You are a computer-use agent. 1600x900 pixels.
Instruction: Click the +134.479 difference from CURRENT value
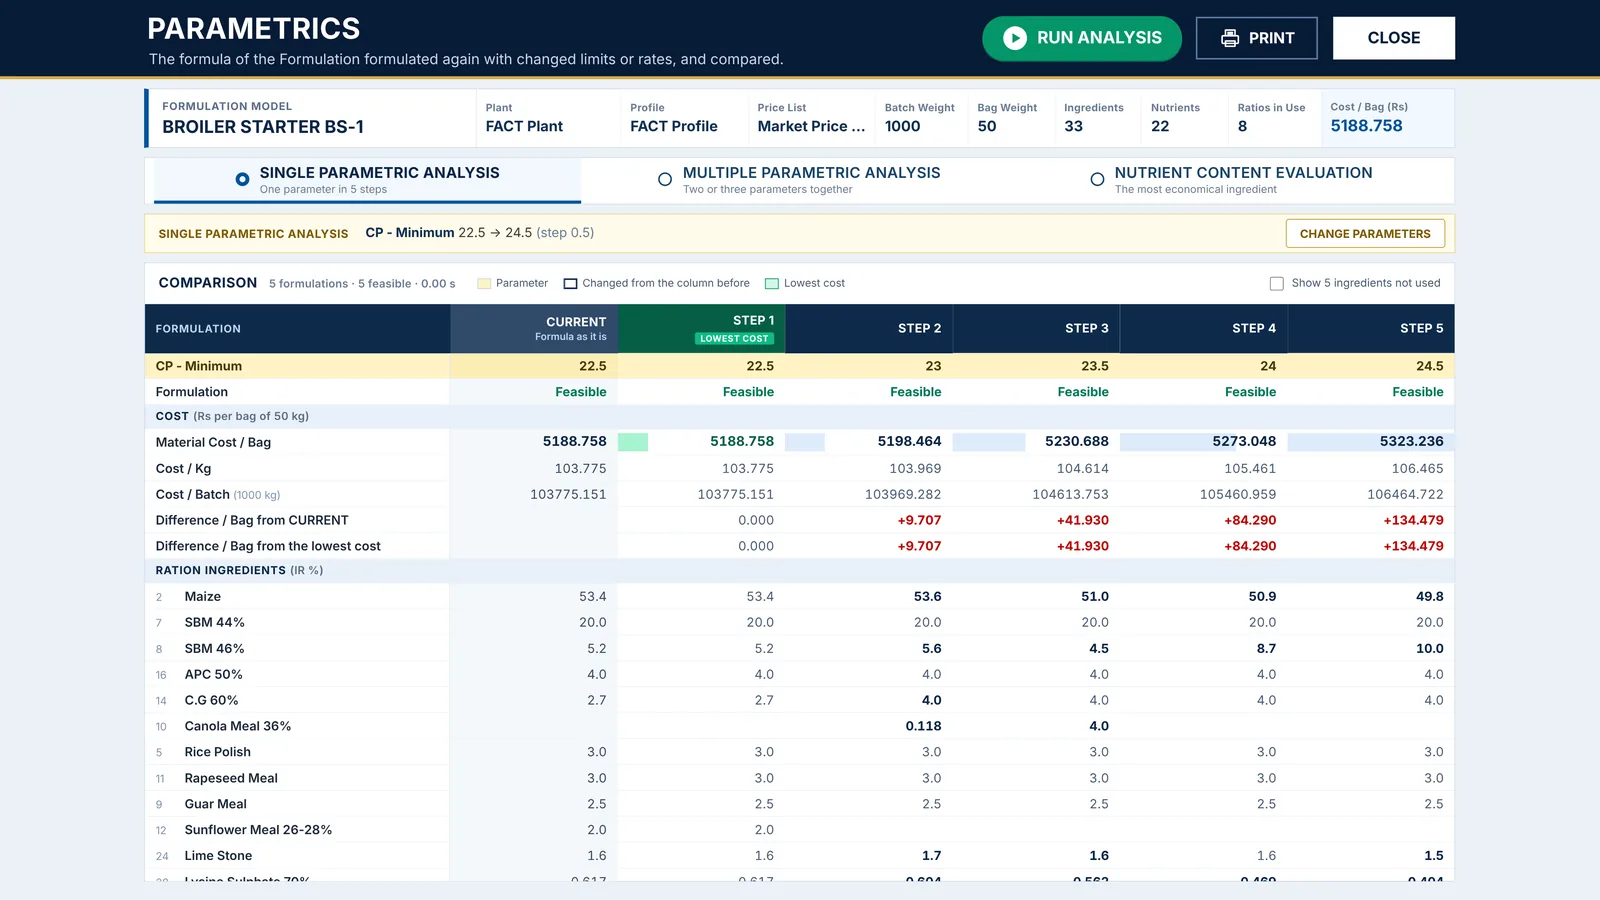(1413, 520)
